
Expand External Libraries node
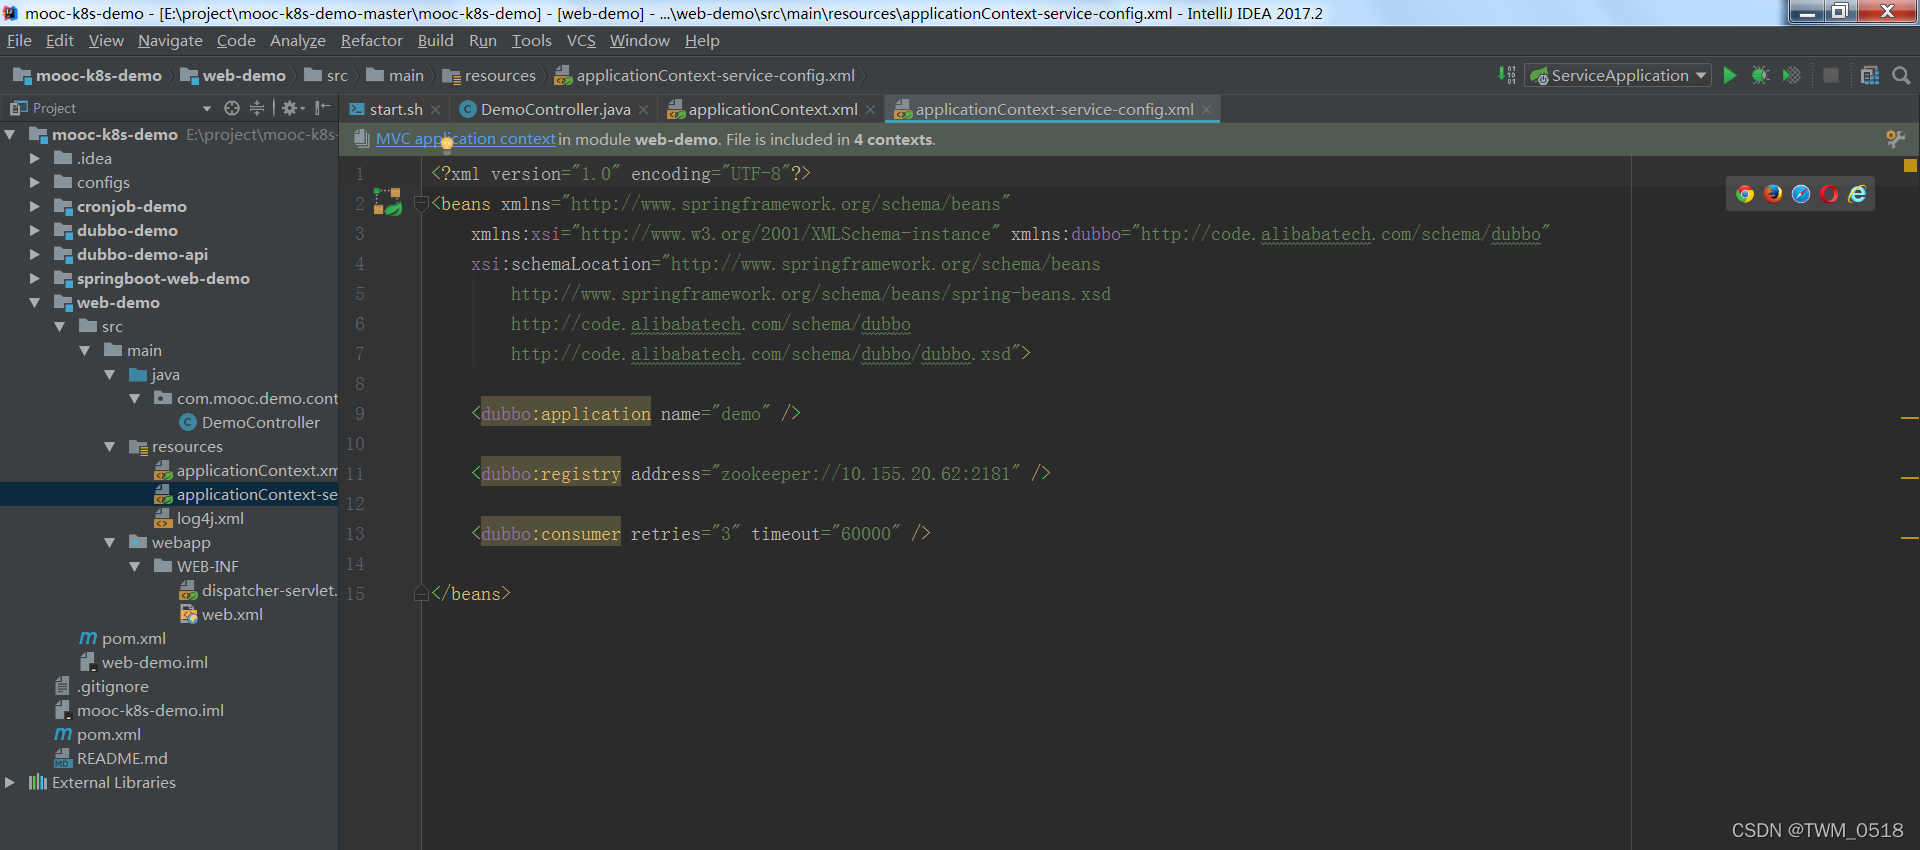pos(10,782)
